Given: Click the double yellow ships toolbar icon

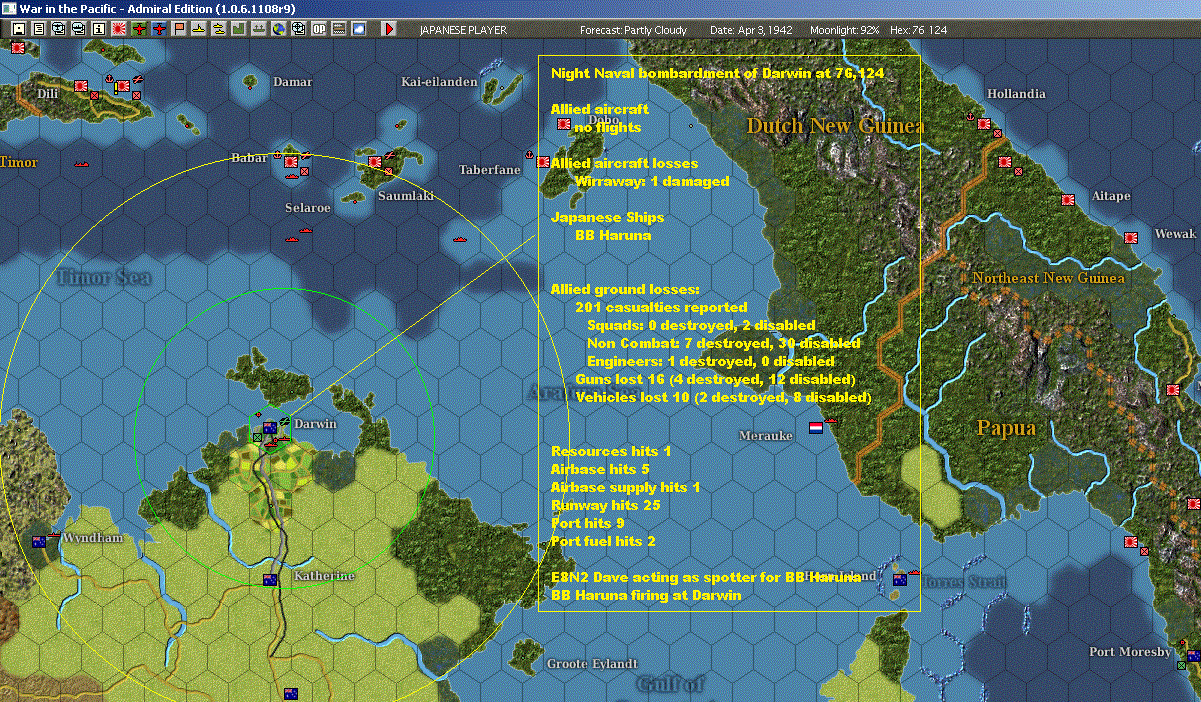Looking at the screenshot, I should click(x=218, y=29).
